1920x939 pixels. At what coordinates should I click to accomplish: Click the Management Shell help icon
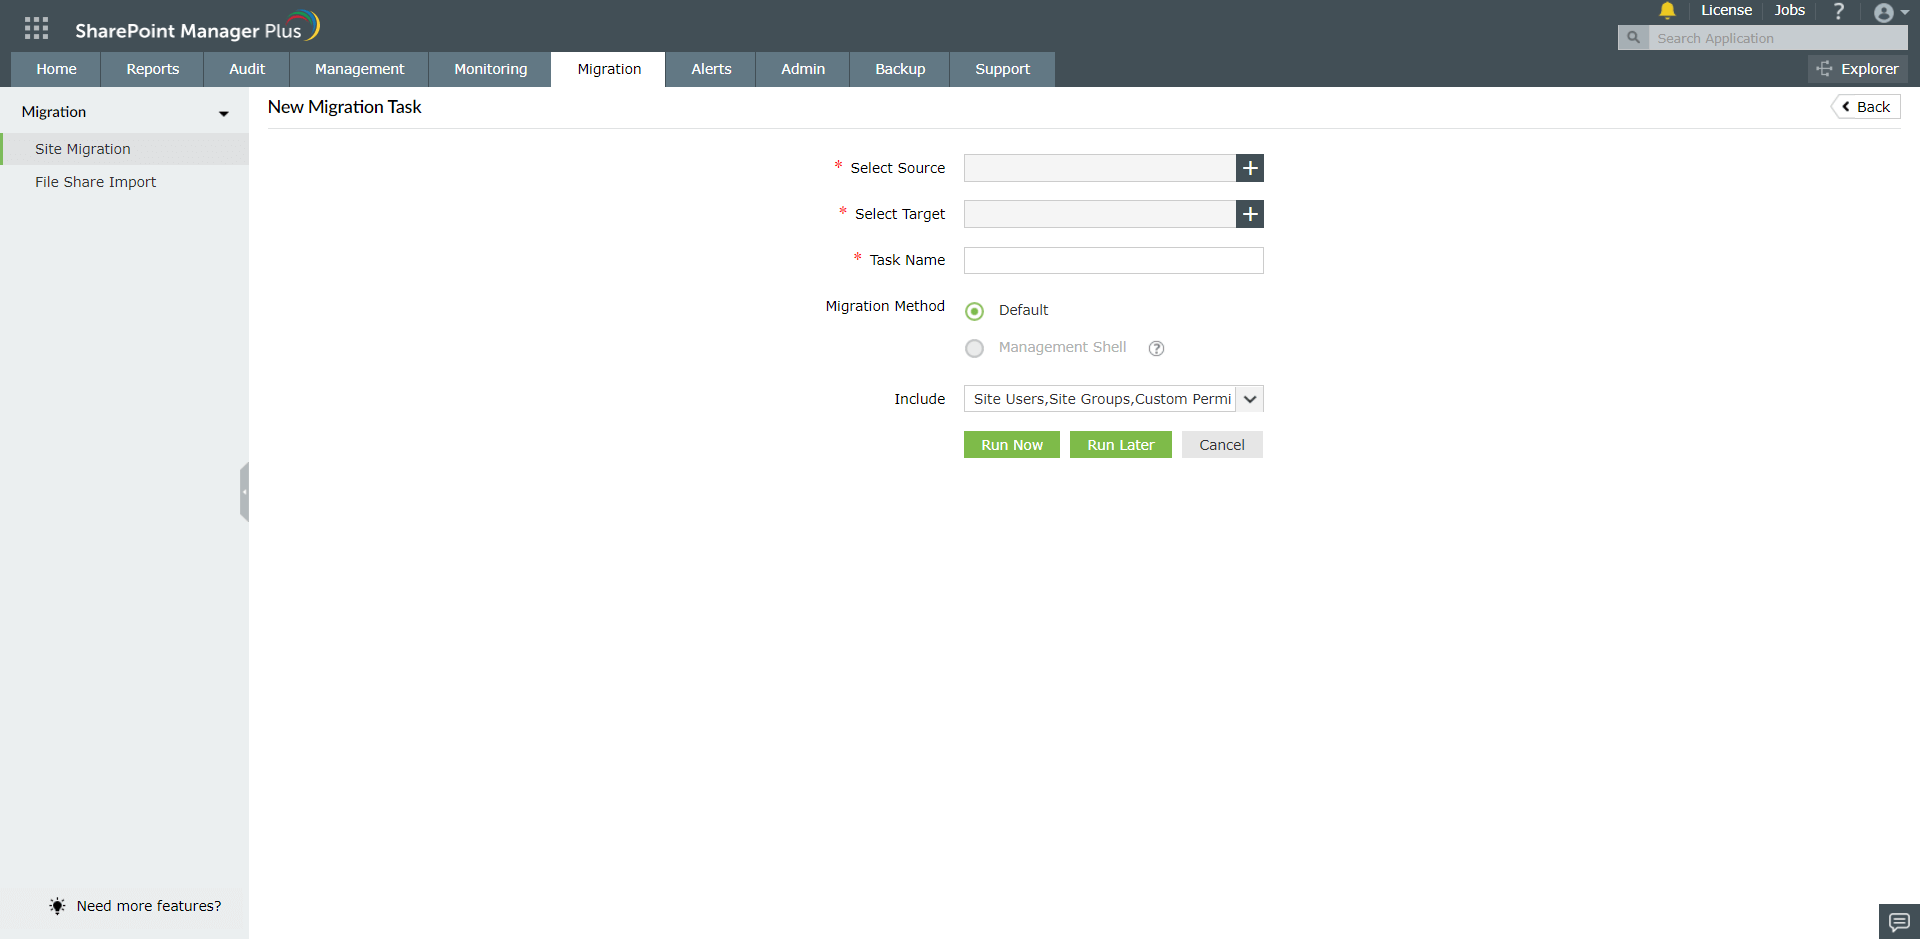[1156, 348]
